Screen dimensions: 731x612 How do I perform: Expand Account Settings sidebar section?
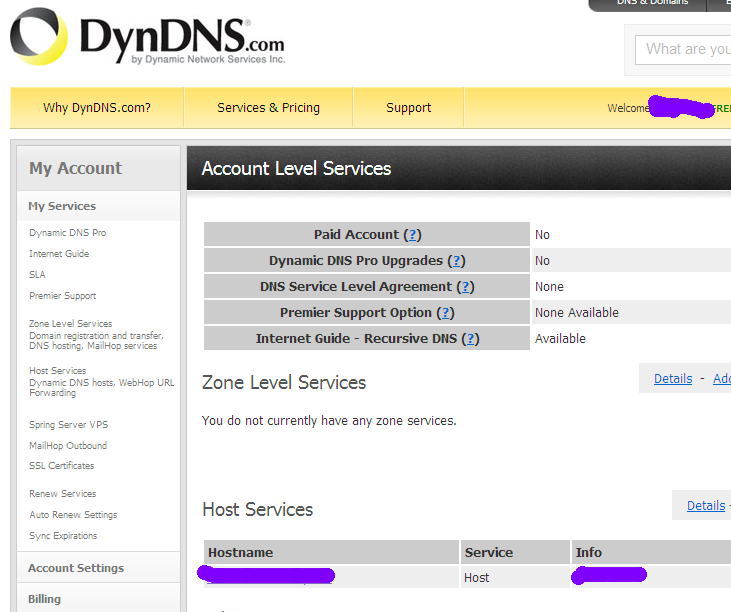[x=76, y=568]
